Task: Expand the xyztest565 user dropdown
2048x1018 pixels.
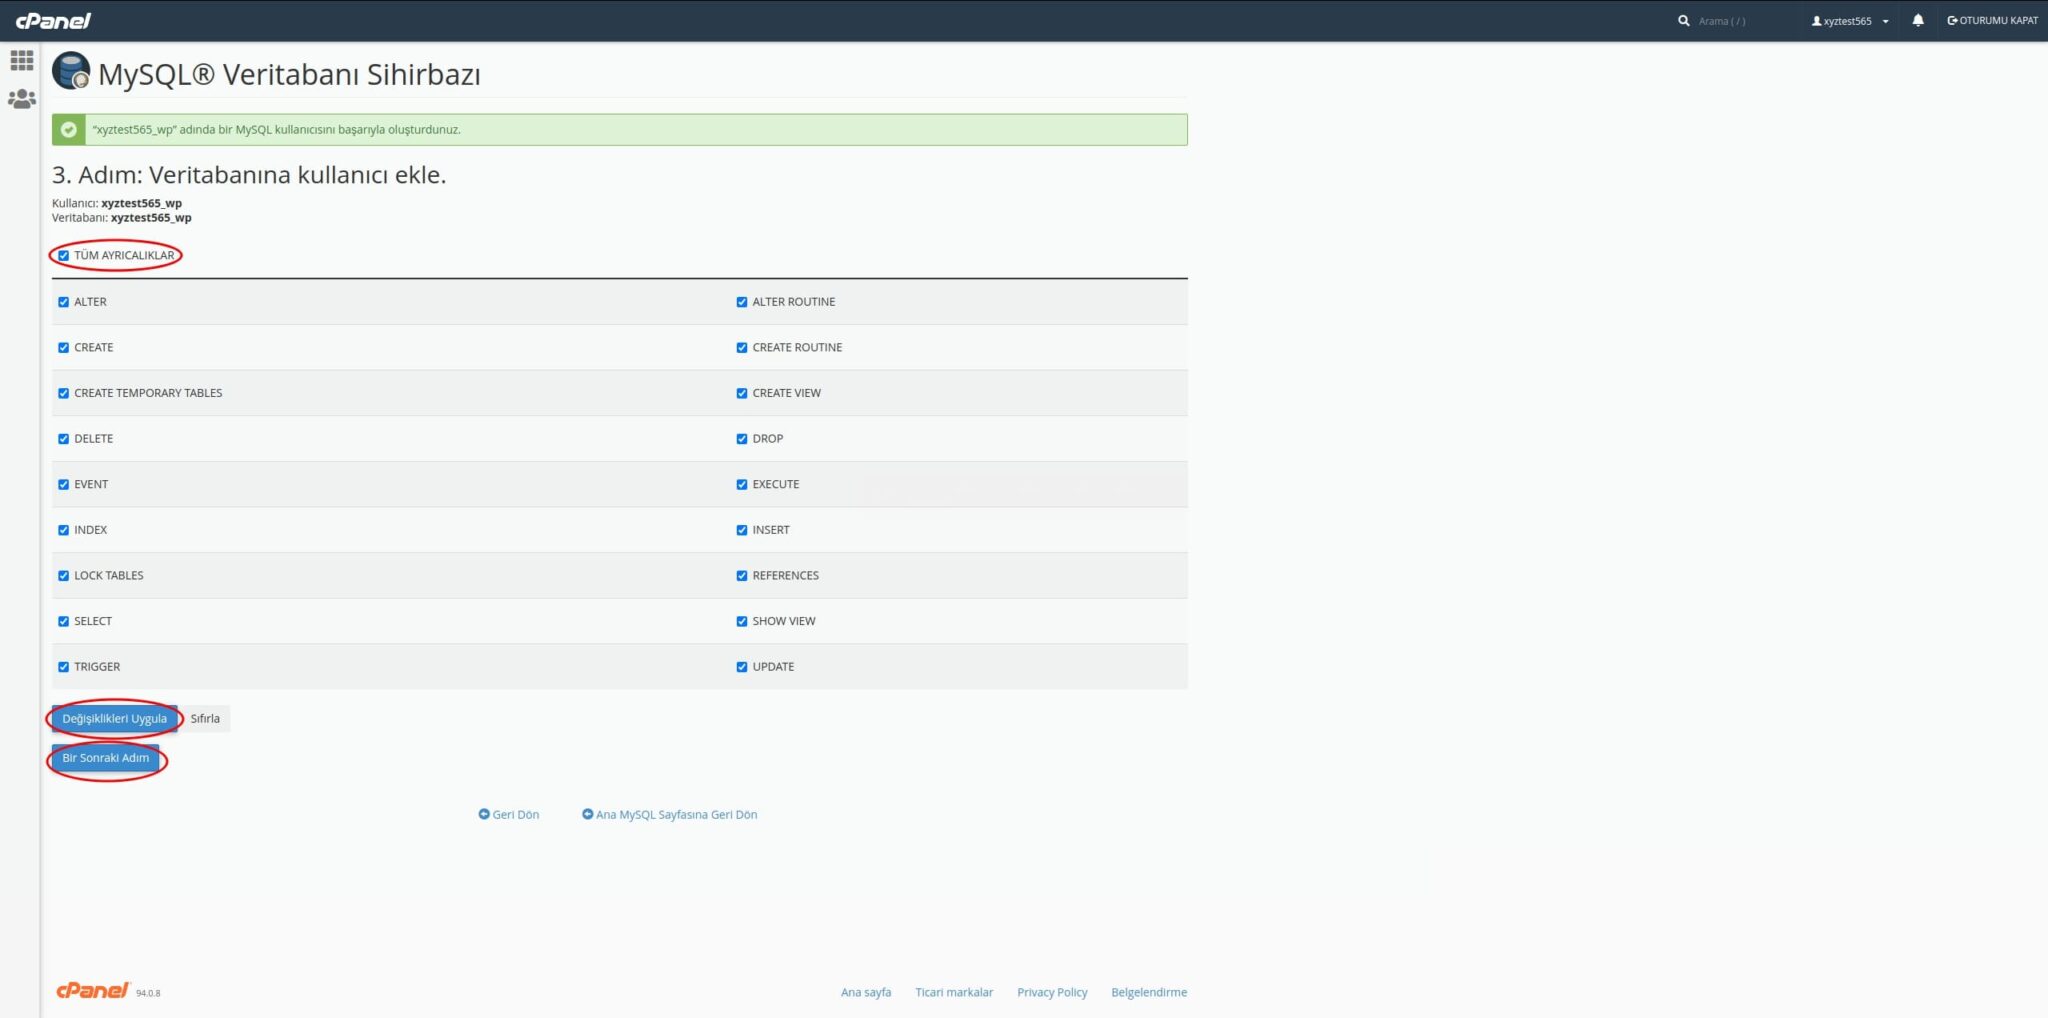Action: (x=1850, y=20)
